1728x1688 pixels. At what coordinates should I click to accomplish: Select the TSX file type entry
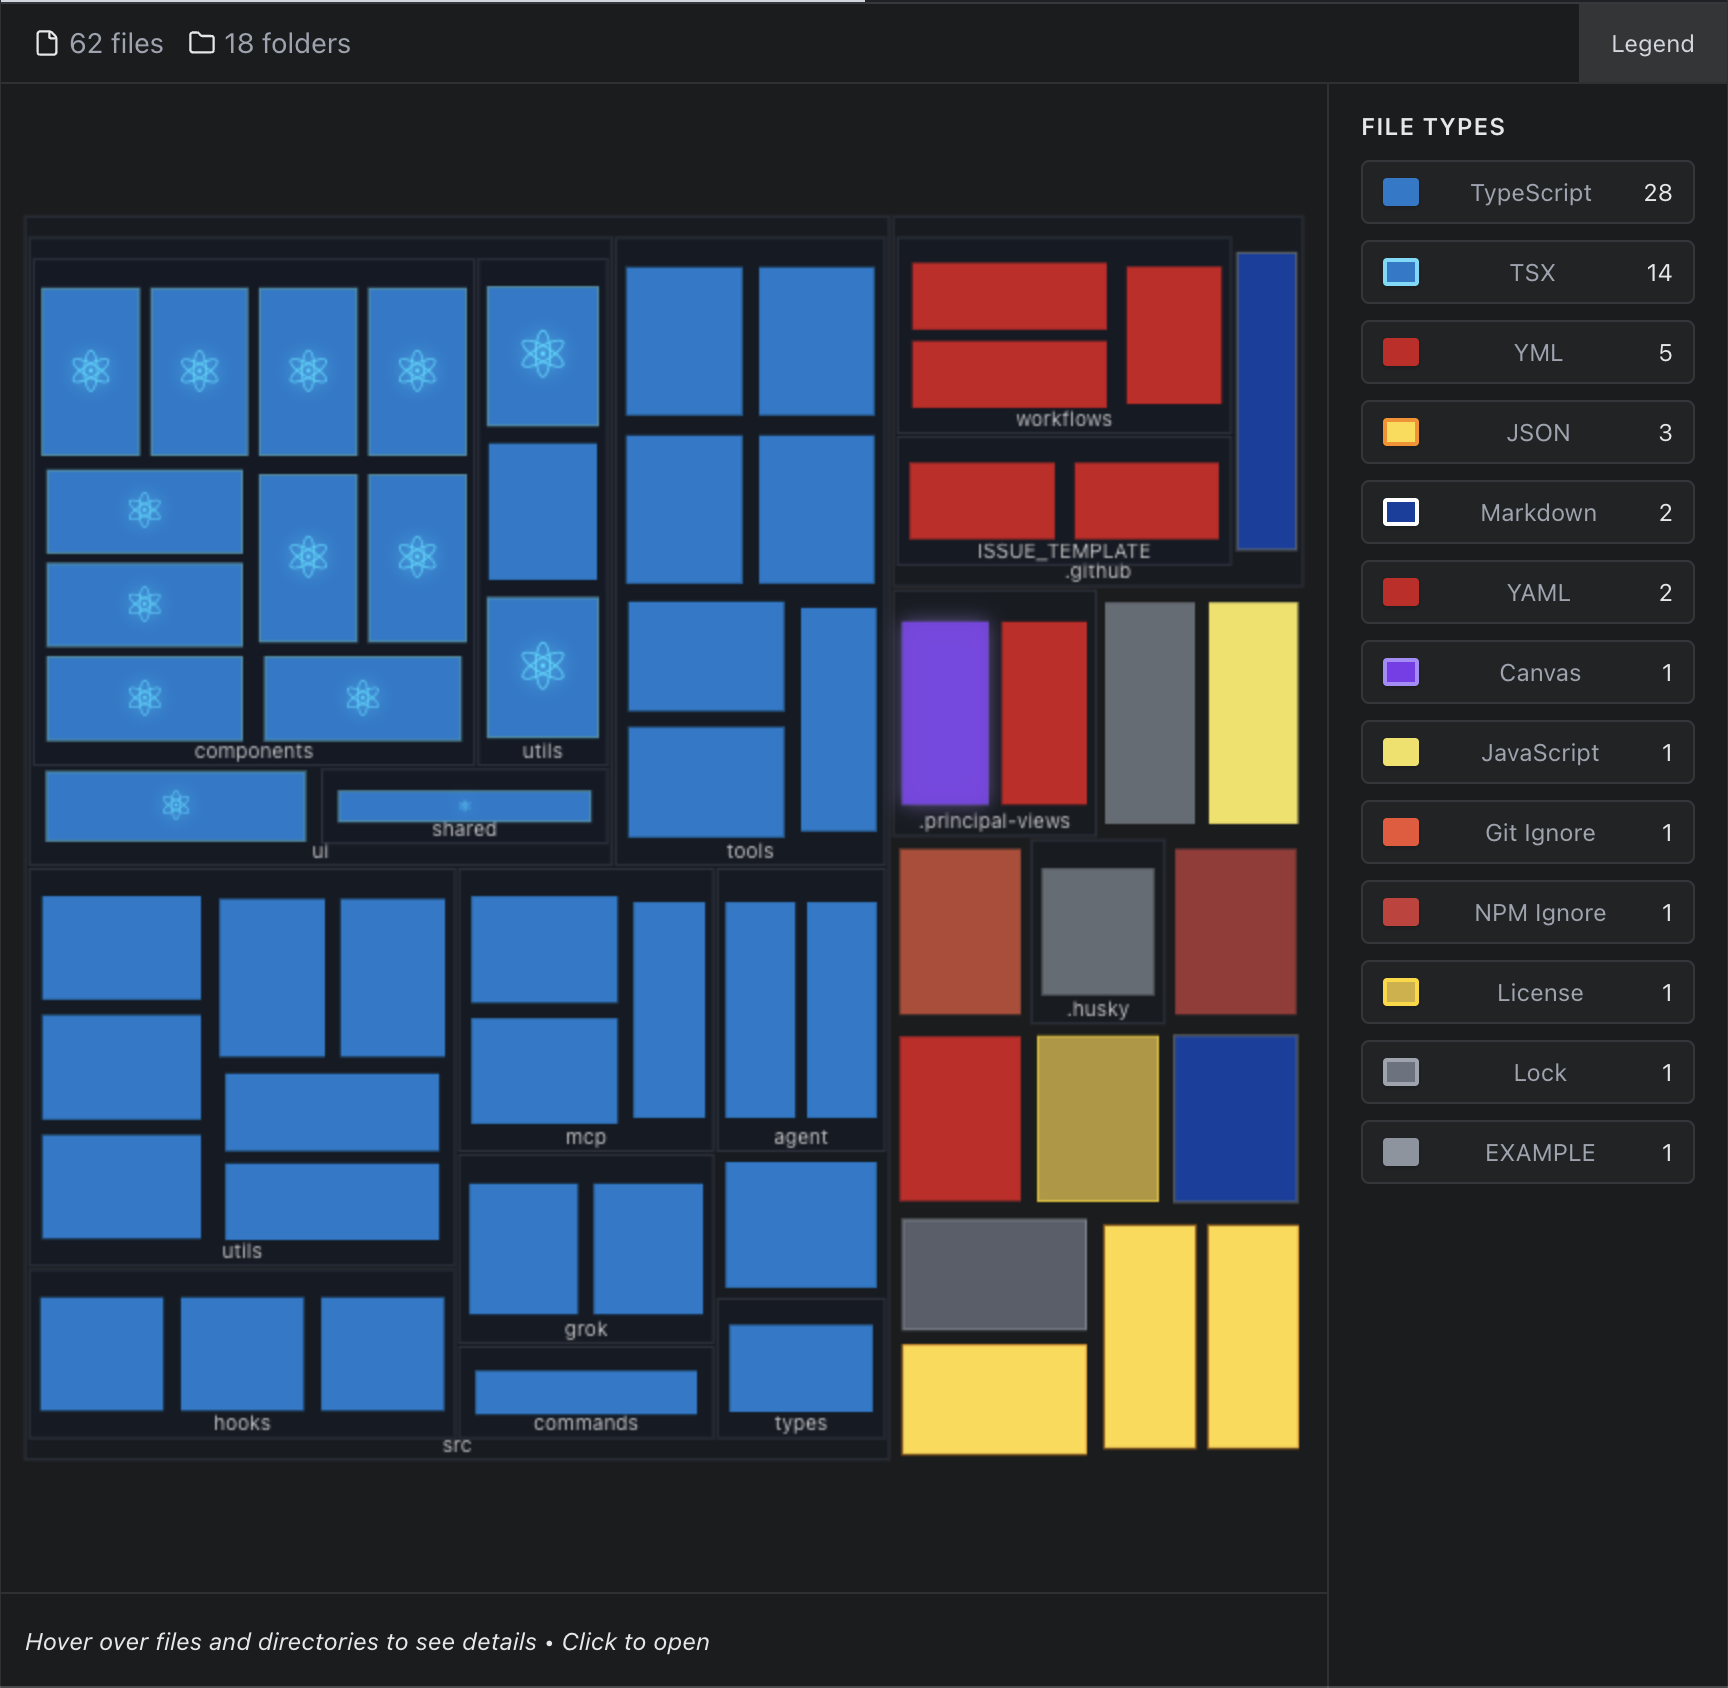coord(1527,273)
